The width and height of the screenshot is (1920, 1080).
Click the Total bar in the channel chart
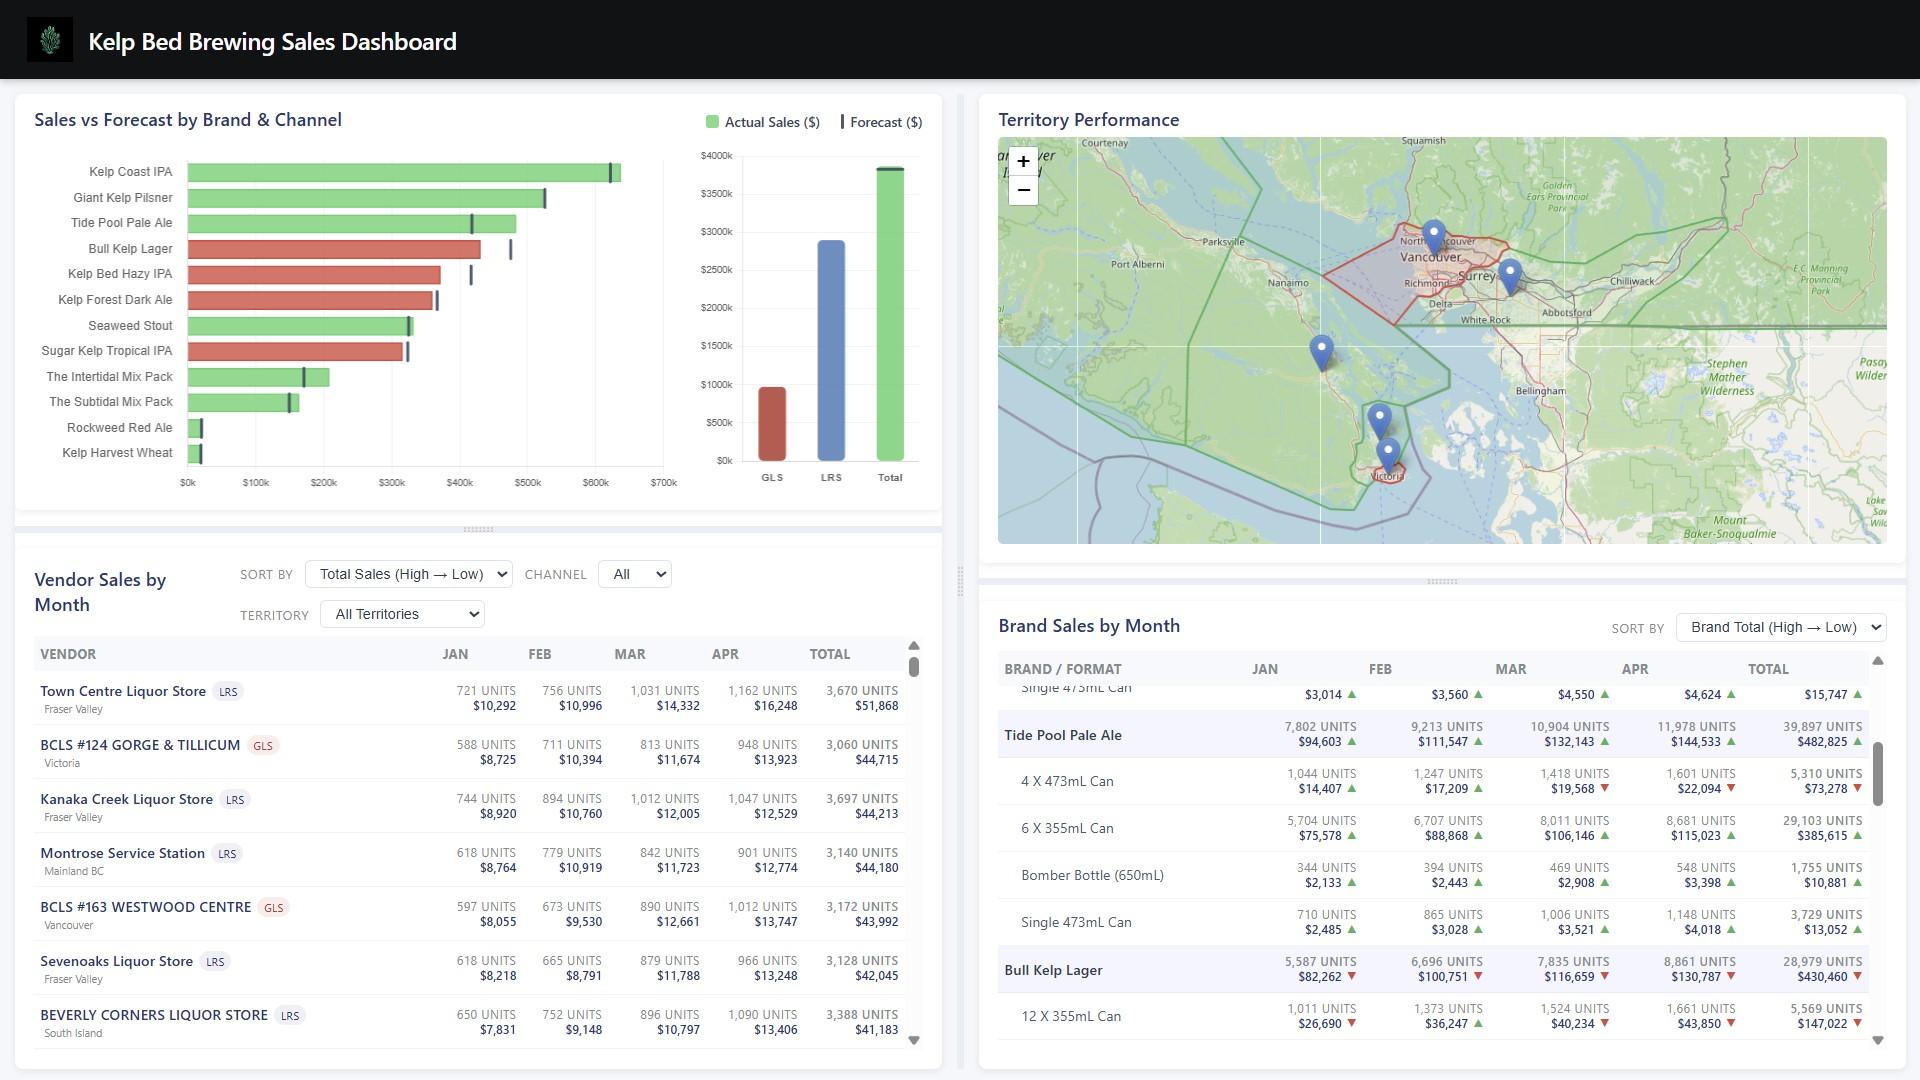889,320
